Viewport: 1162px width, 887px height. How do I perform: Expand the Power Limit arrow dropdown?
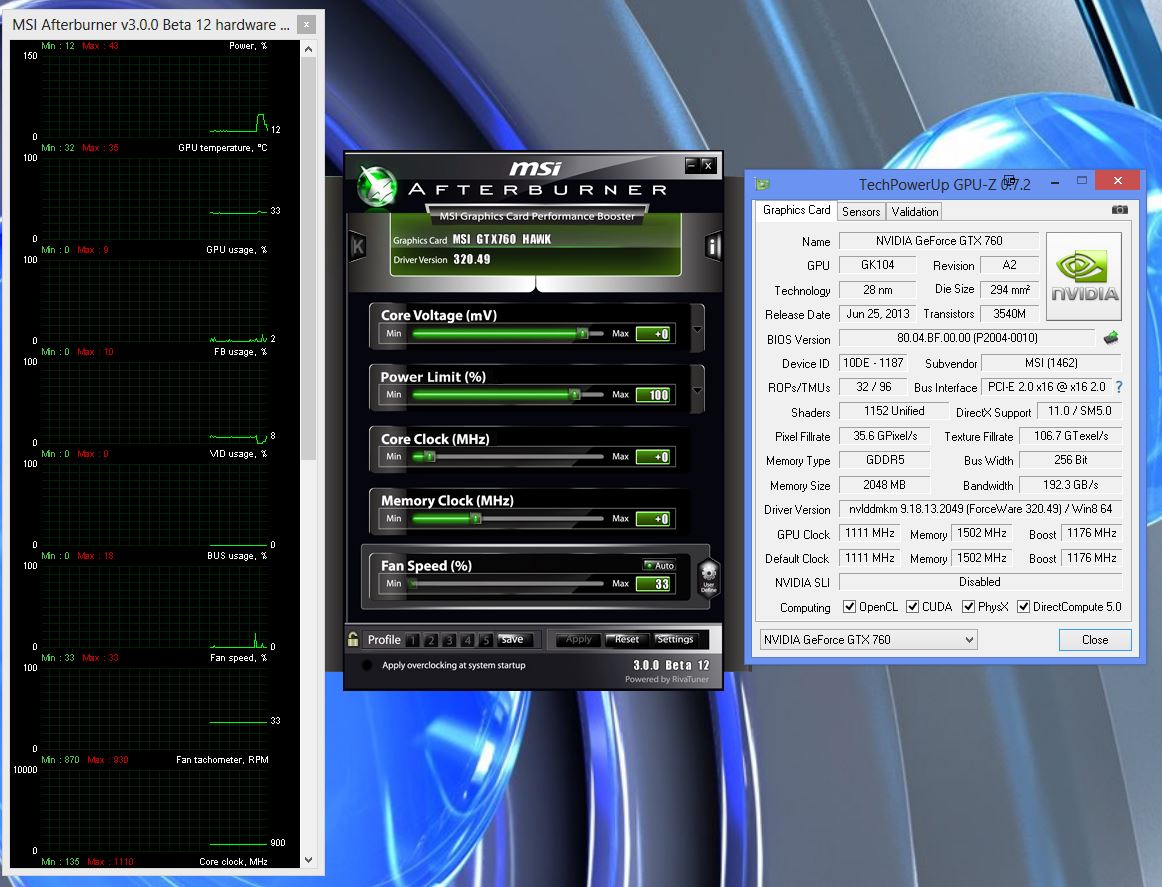click(x=697, y=391)
